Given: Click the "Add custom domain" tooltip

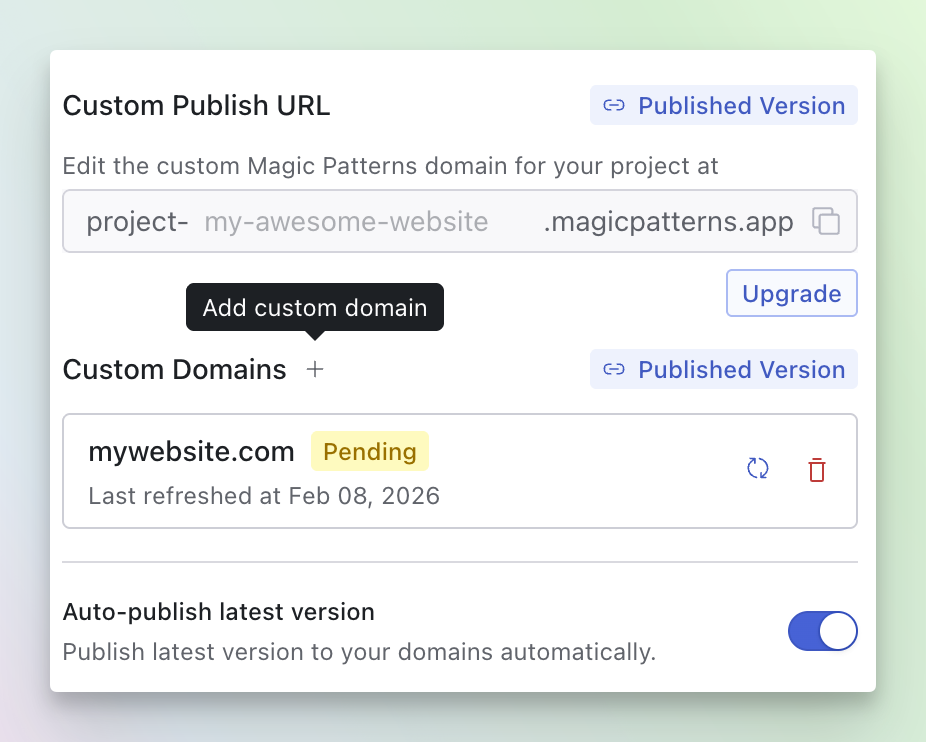Looking at the screenshot, I should [x=314, y=308].
